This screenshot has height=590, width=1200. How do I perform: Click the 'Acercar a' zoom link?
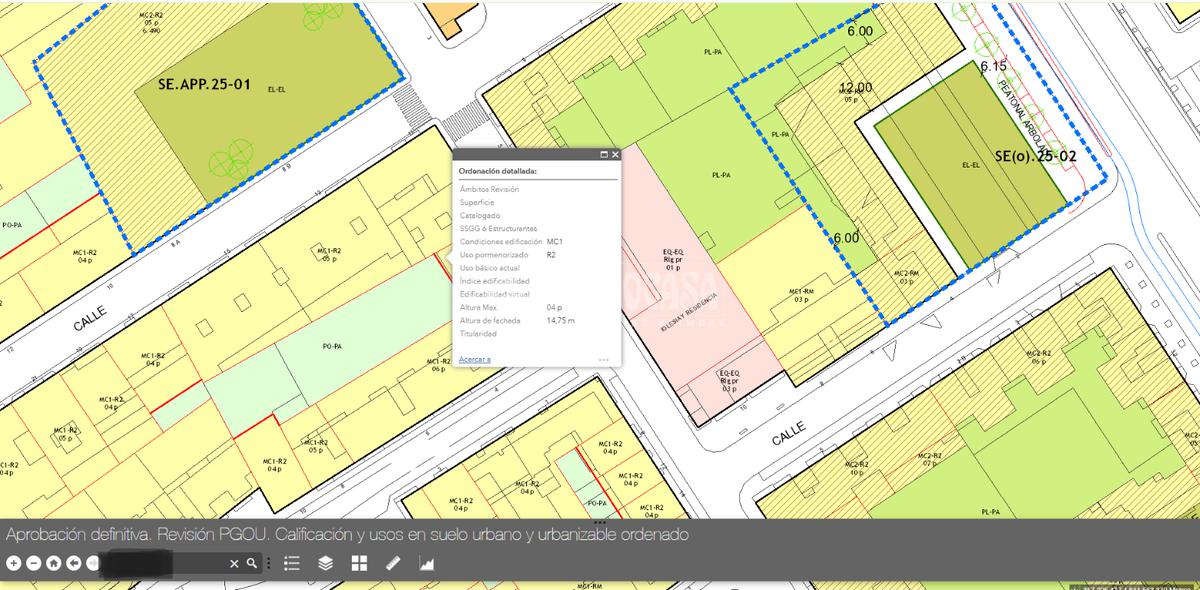tap(475, 359)
